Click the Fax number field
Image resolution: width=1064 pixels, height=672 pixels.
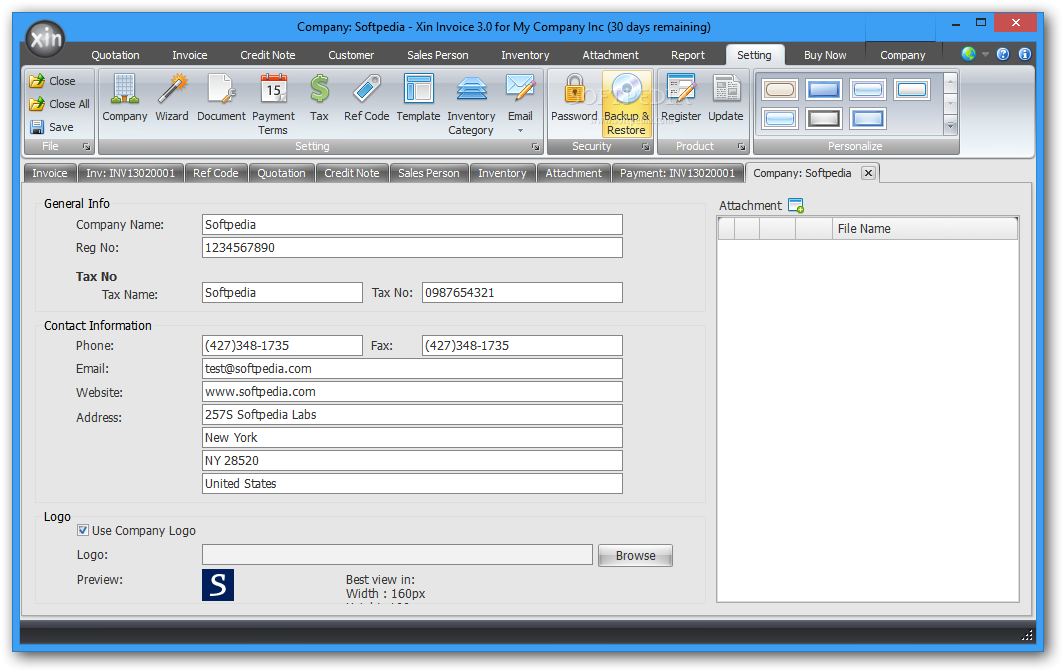click(522, 346)
